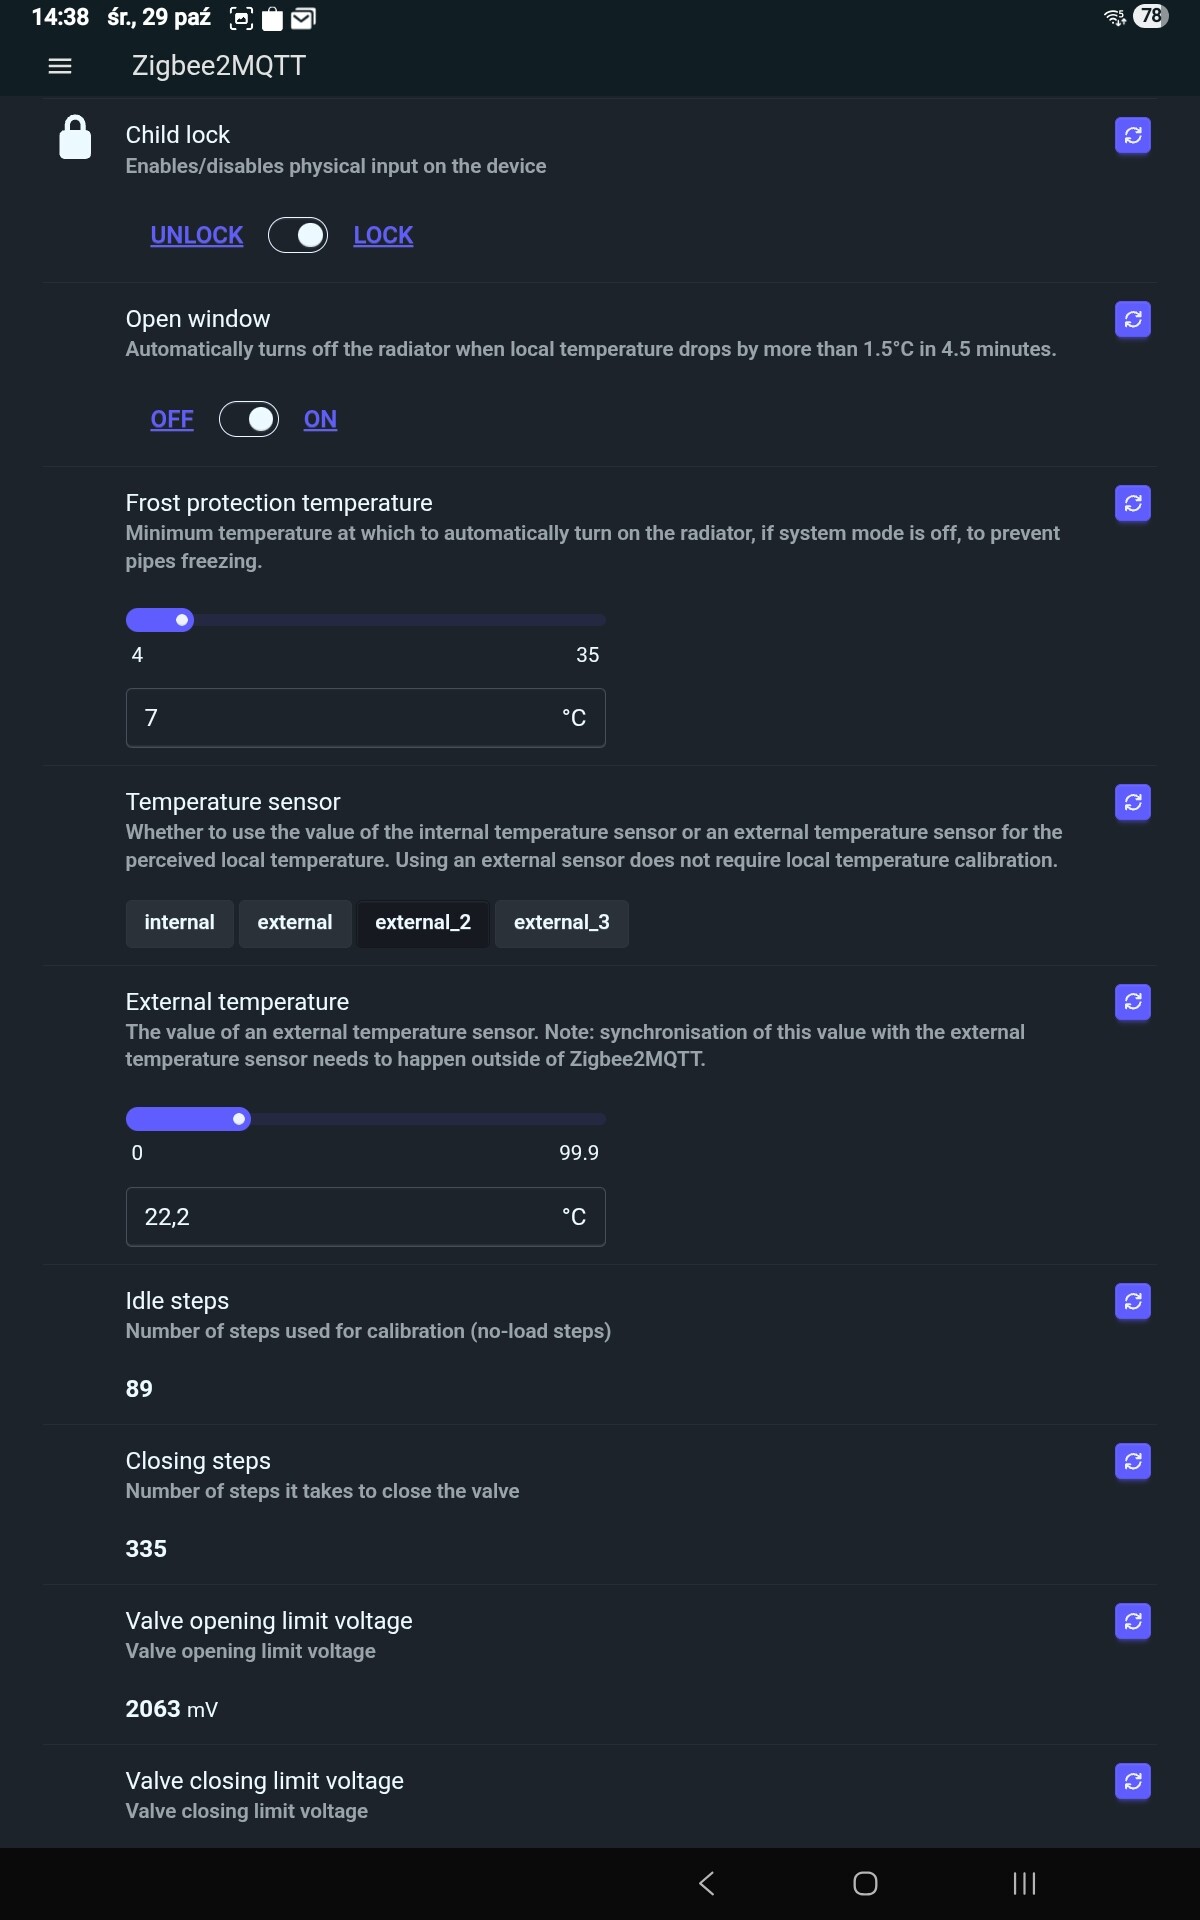Screen dimensions: 1200x1920
Task: Open the Zigbee2MQTT hamburger menu
Action: click(60, 66)
